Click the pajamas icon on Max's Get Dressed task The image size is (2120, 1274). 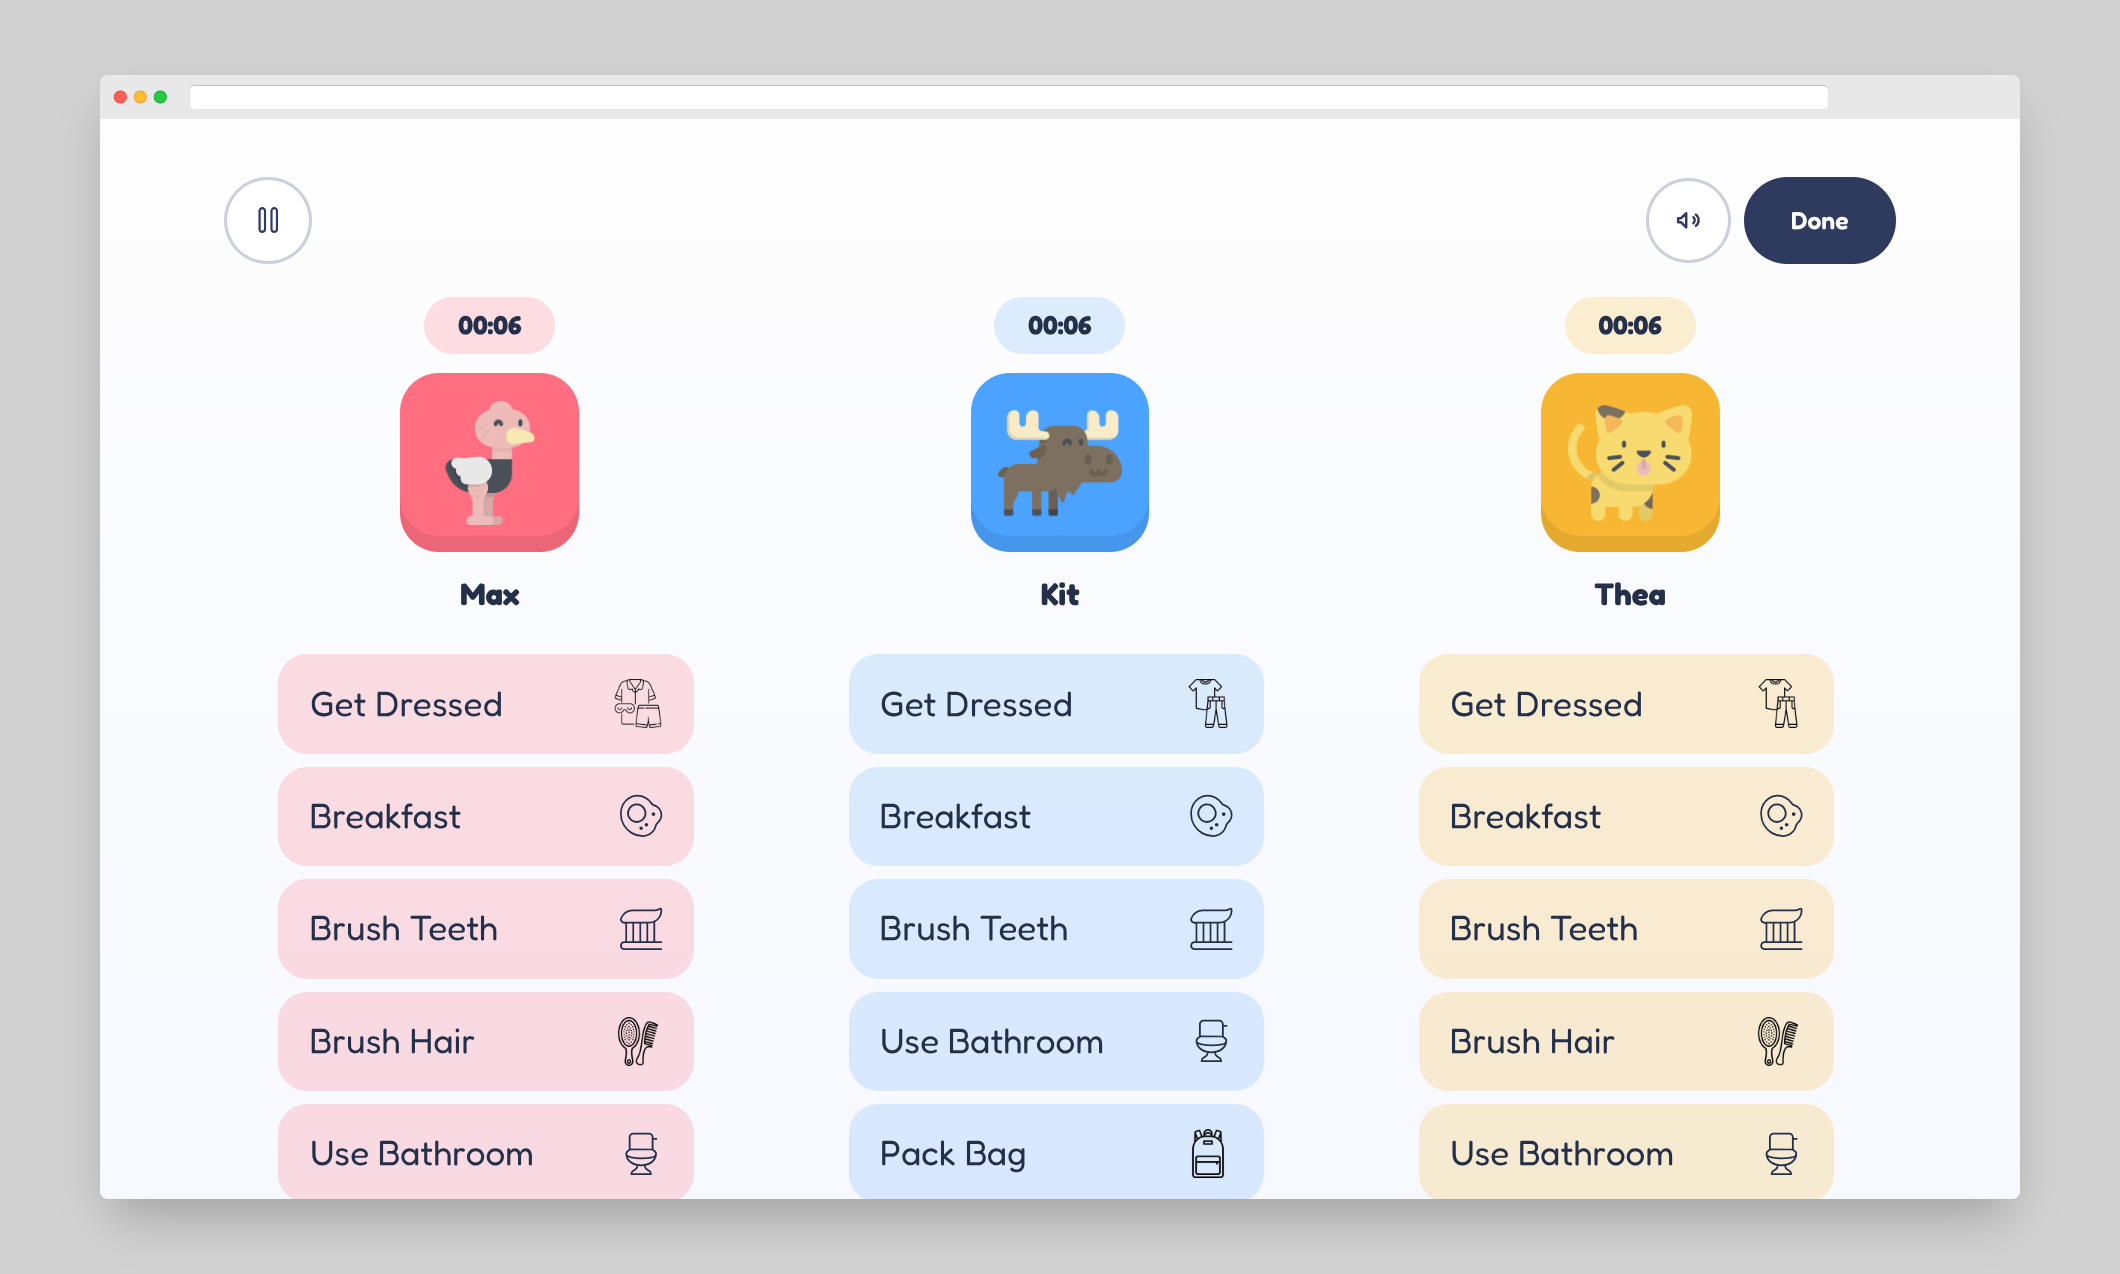point(640,704)
